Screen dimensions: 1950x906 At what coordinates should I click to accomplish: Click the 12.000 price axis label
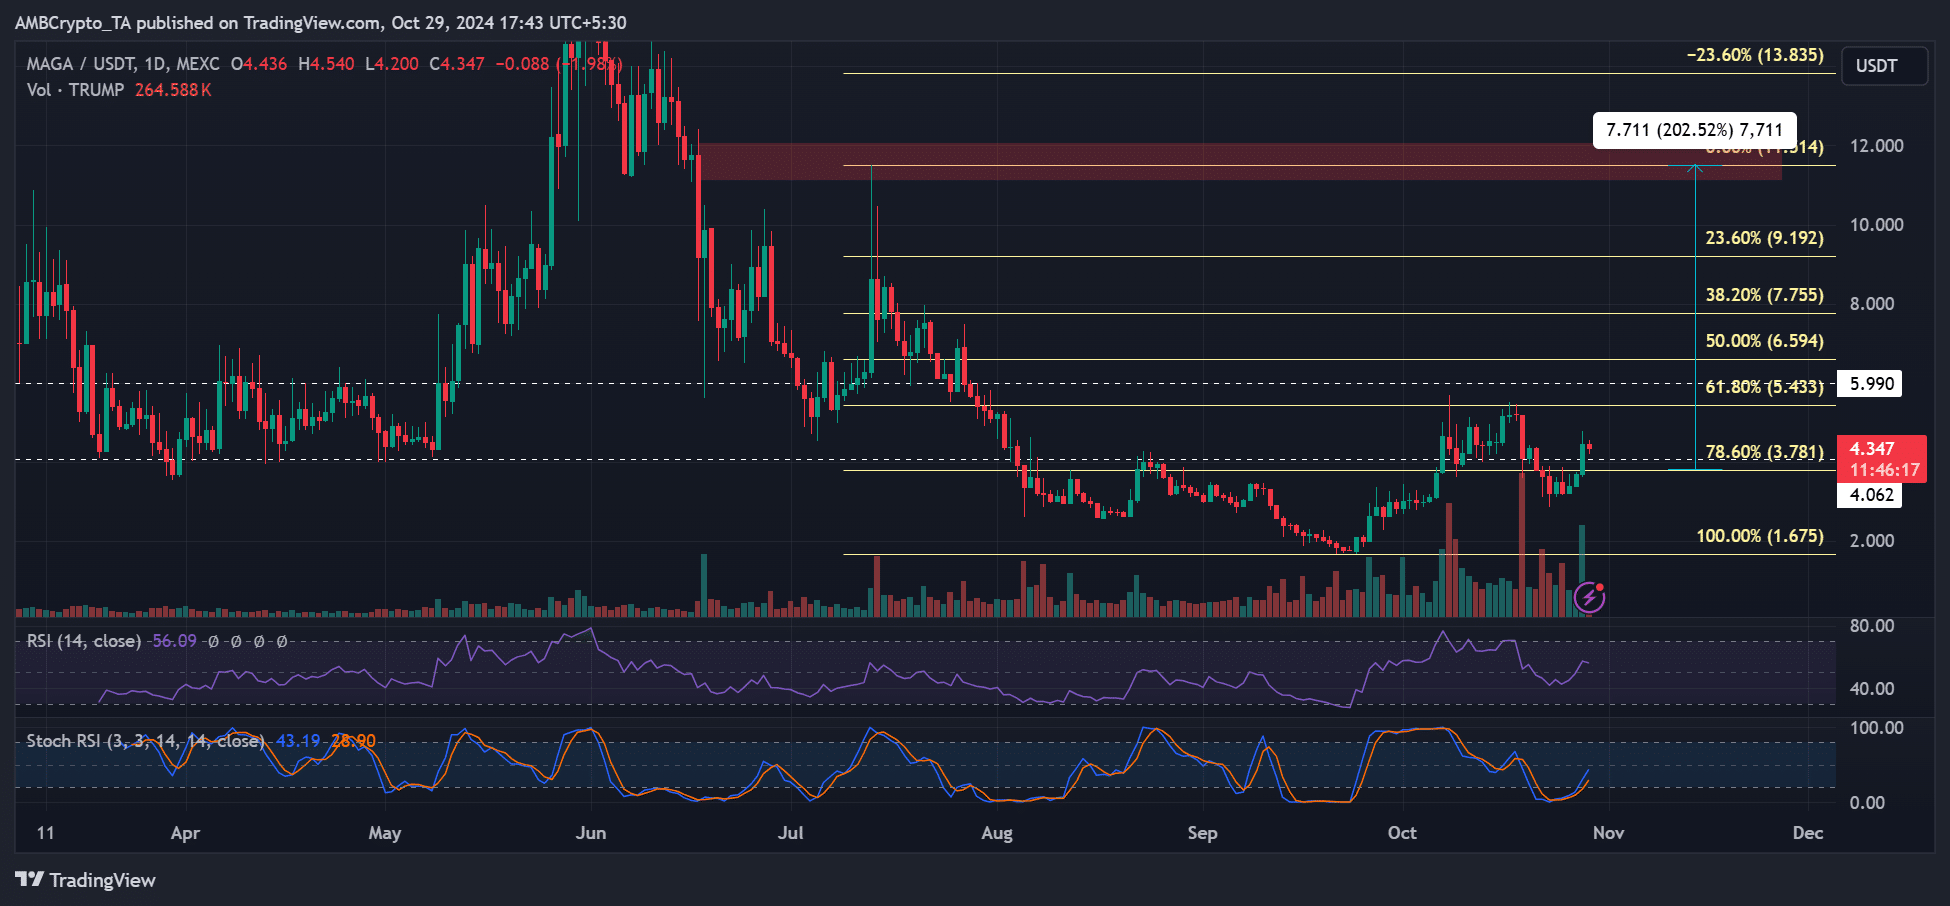coord(1876,146)
